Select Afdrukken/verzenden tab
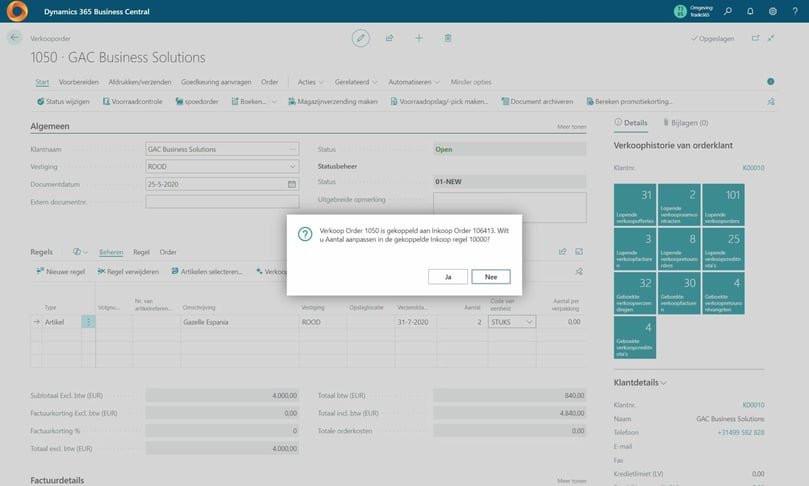The width and height of the screenshot is (809, 486). (140, 82)
